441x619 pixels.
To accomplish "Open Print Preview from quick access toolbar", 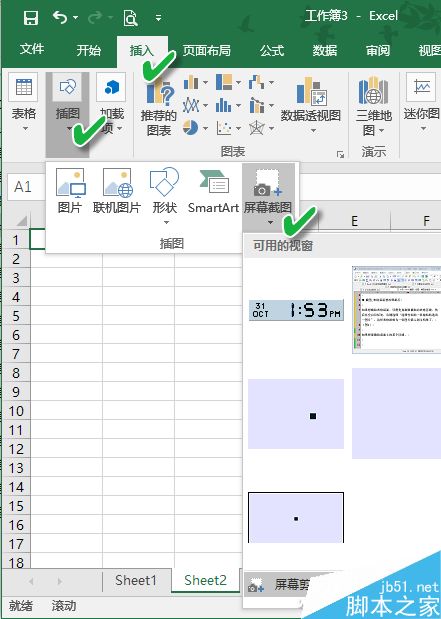I will coord(131,18).
